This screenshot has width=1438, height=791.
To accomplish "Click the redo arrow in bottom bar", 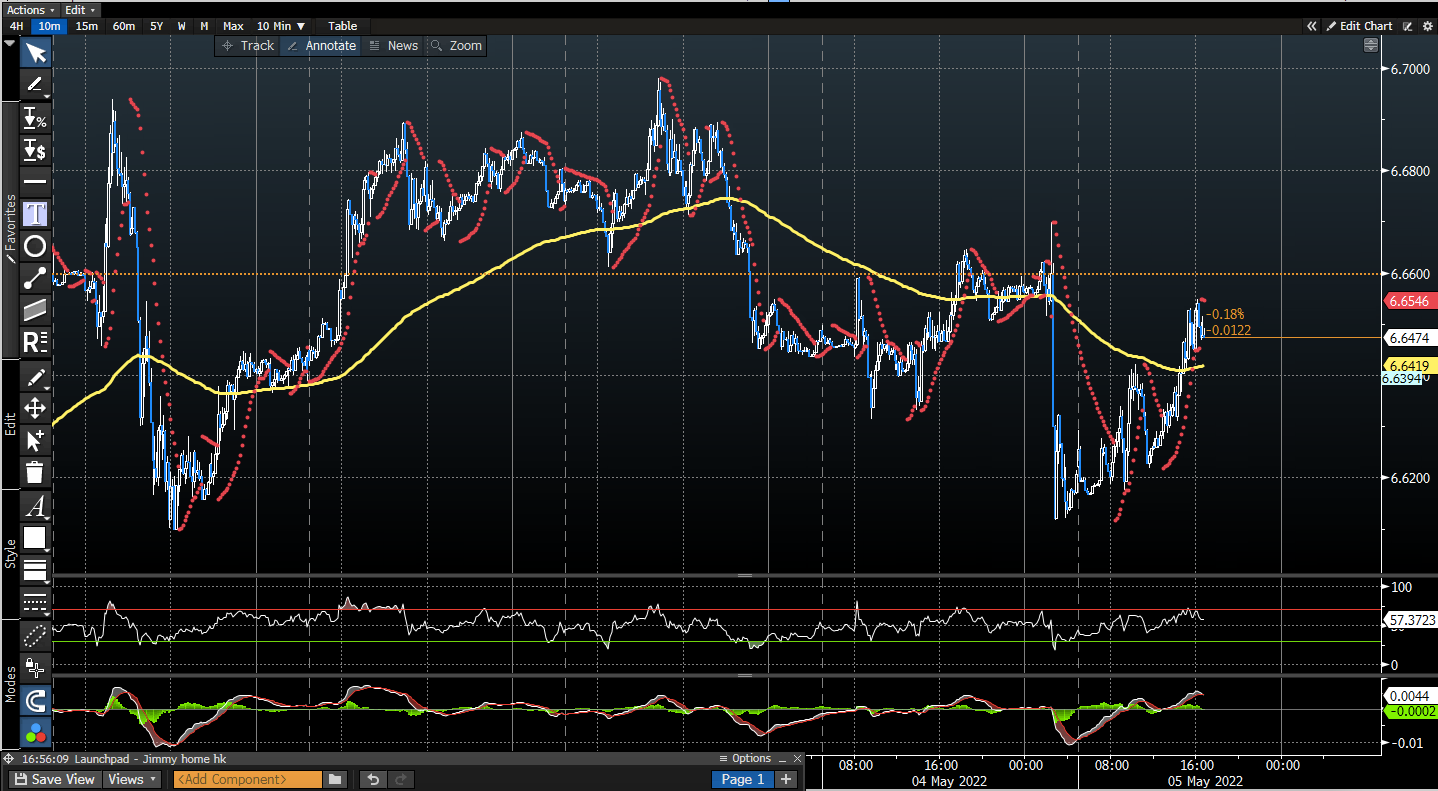I will pyautogui.click(x=400, y=780).
